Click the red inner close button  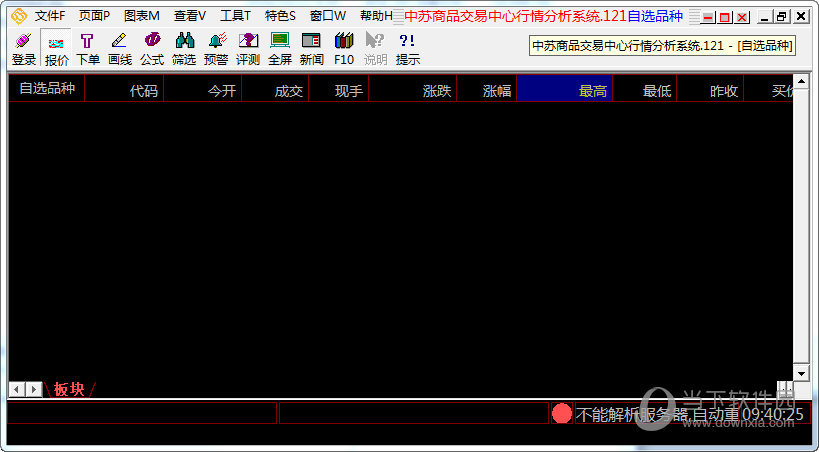(x=742, y=17)
